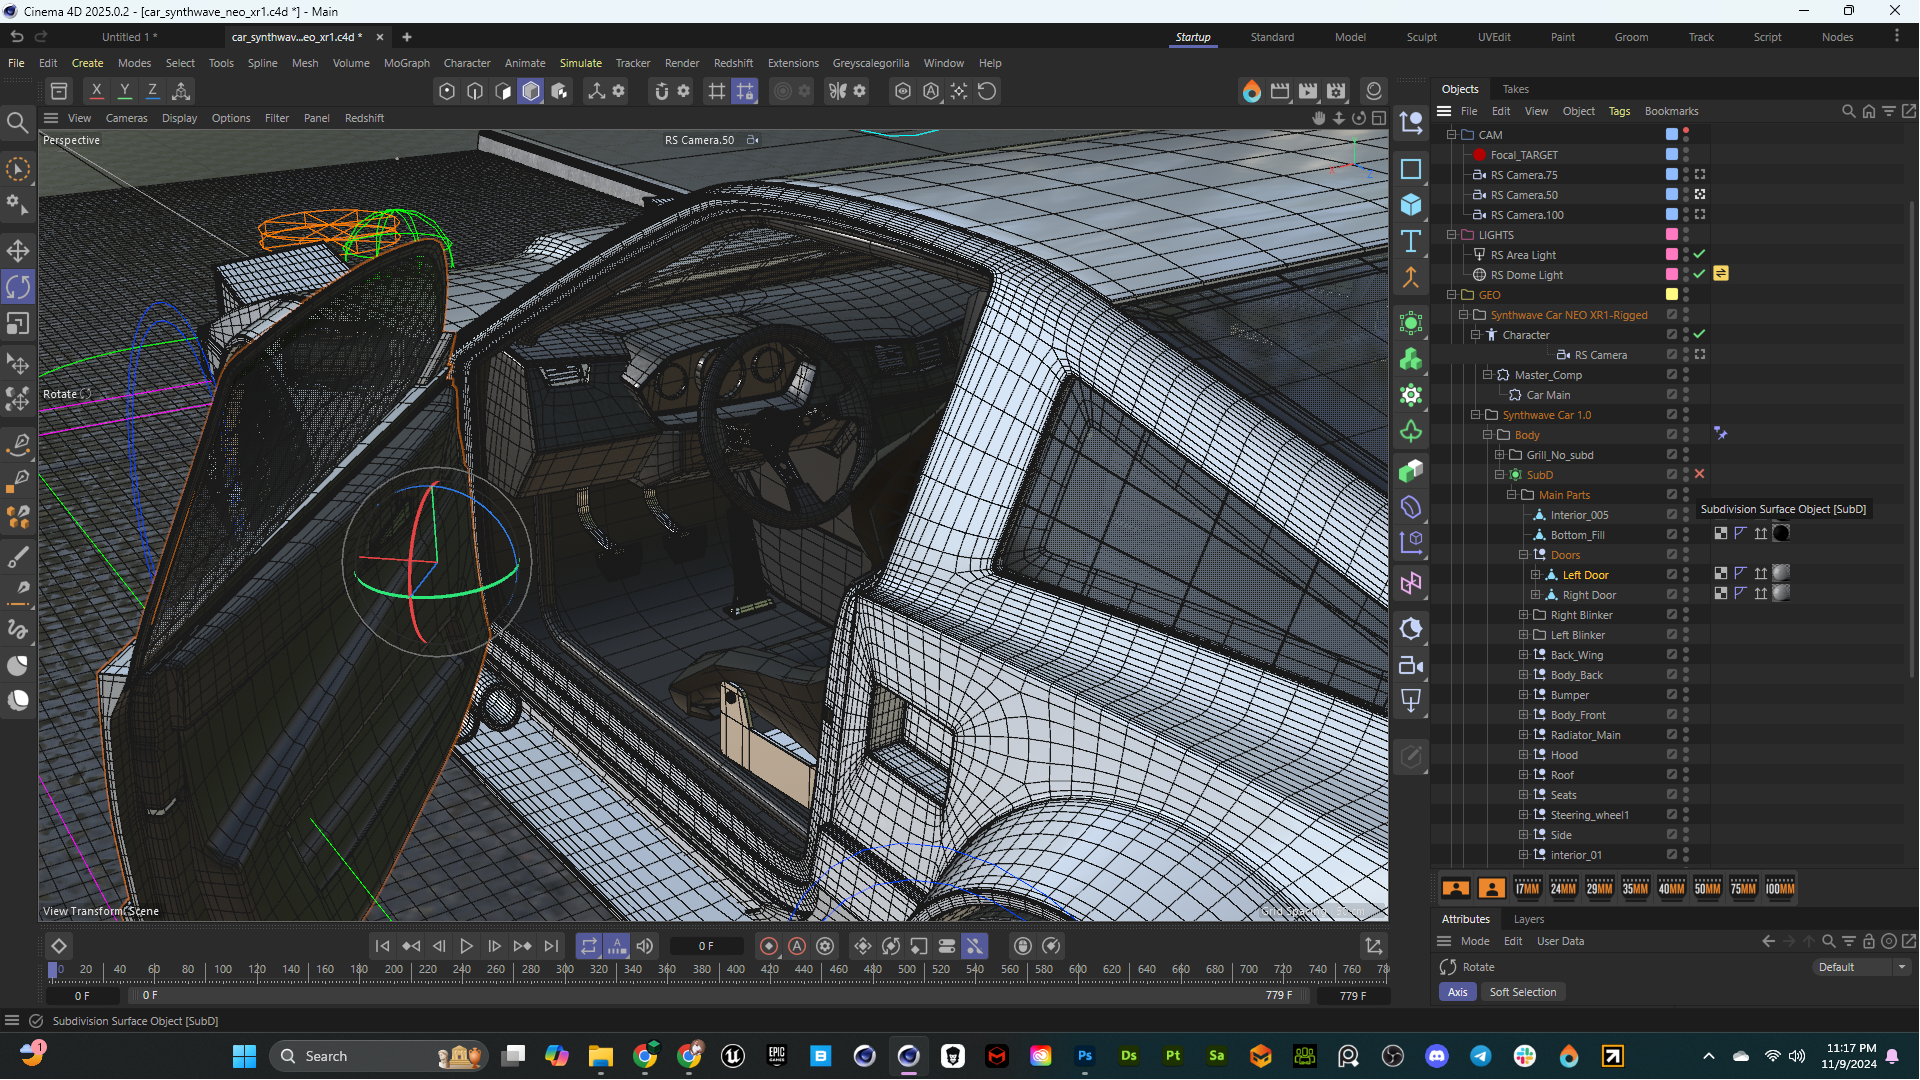Viewport: 1920px width, 1080px height.
Task: Click the Undo arrow icon
Action: click(17, 37)
